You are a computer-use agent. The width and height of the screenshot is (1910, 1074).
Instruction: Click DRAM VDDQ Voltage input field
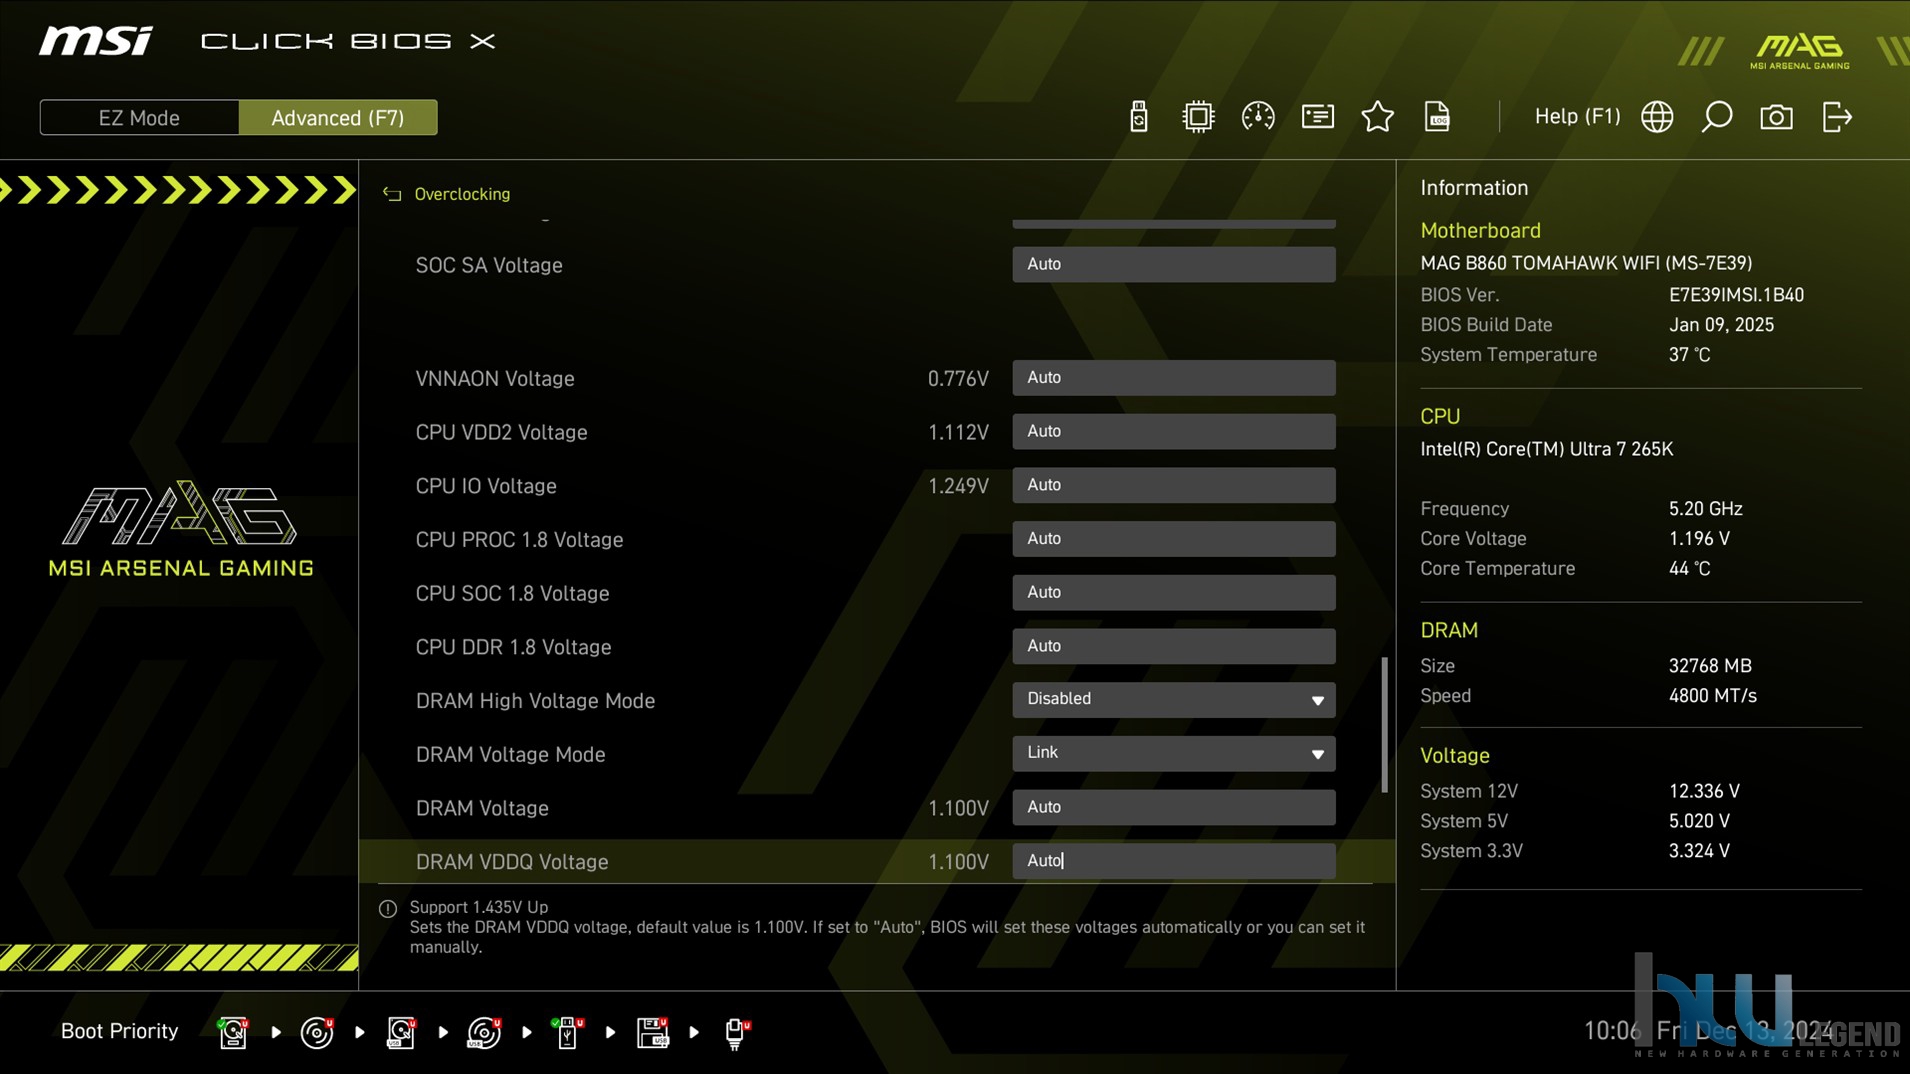[1173, 861]
